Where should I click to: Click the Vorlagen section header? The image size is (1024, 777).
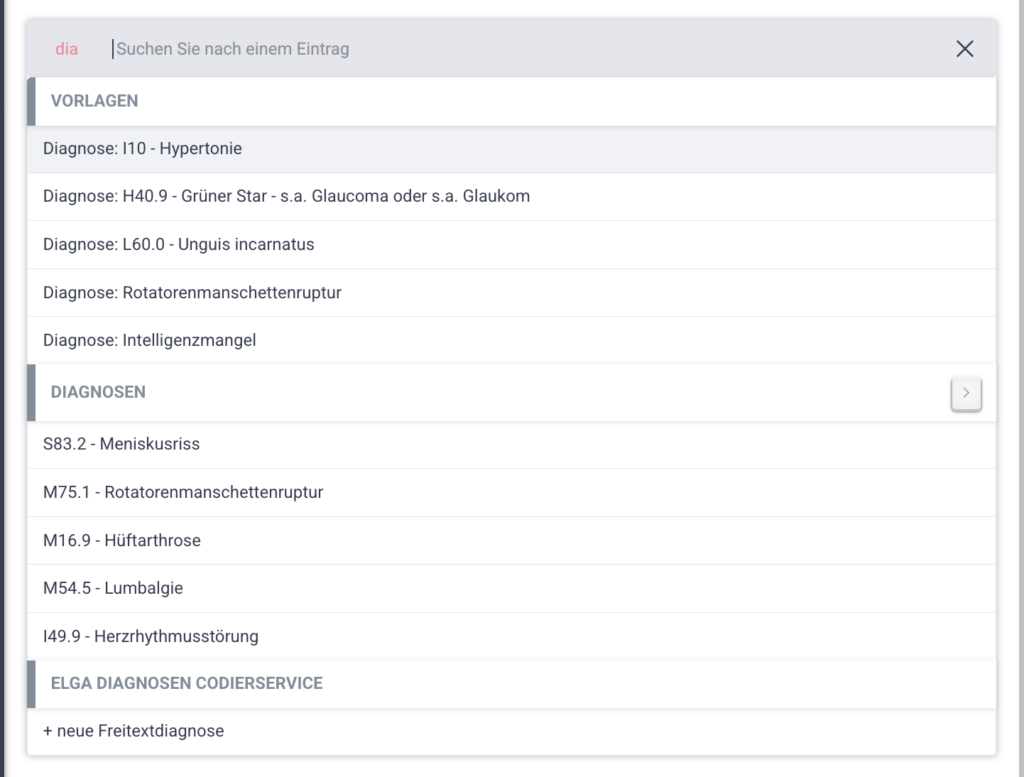click(x=94, y=101)
